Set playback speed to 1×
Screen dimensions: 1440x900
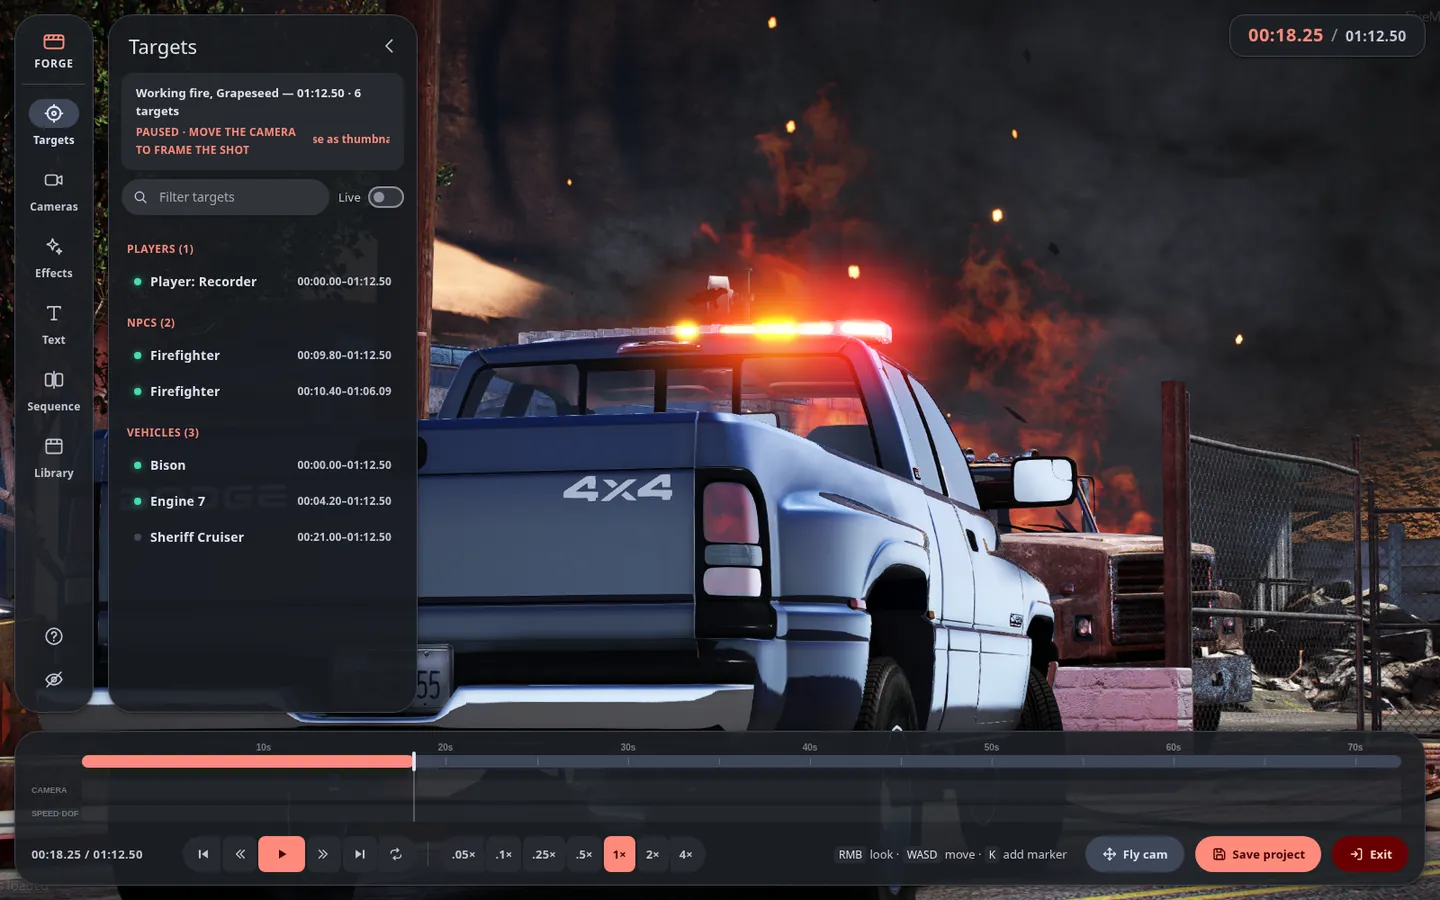(x=619, y=854)
